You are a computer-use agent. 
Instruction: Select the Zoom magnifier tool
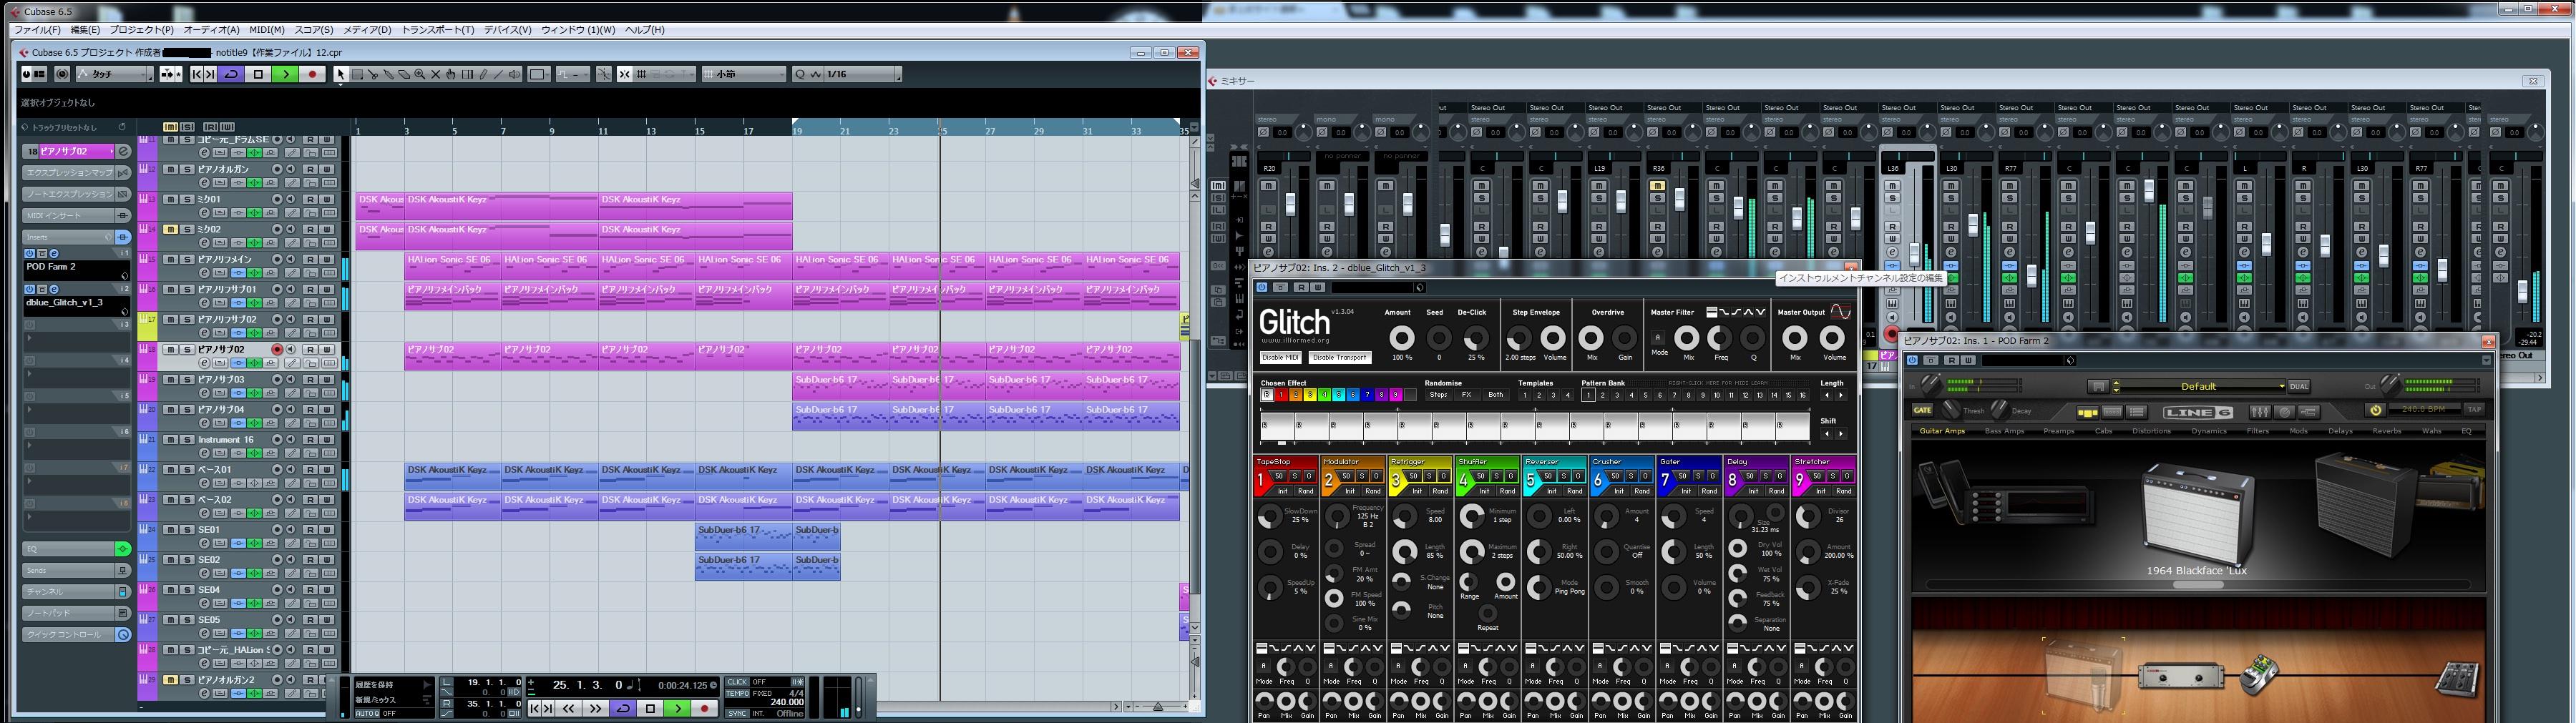coord(420,74)
